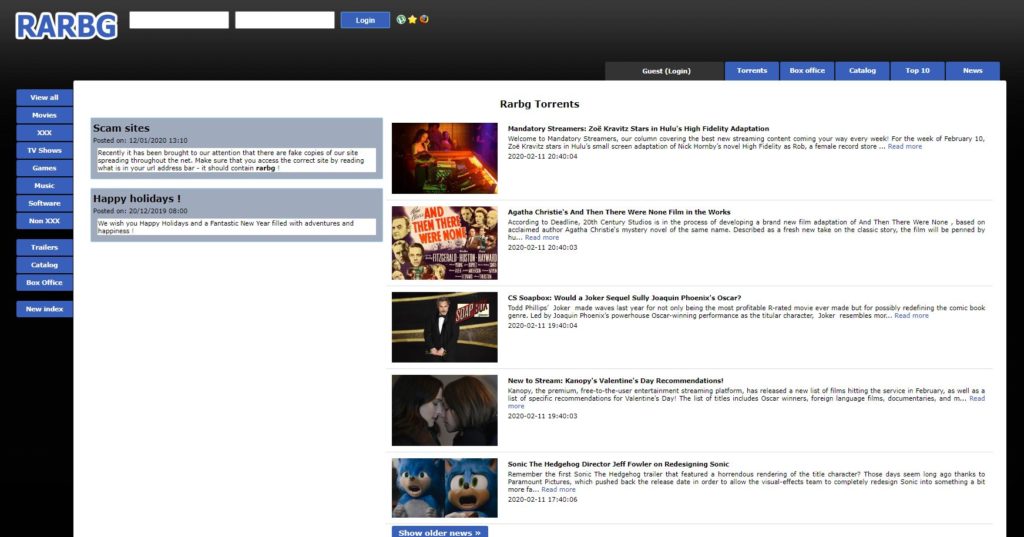The image size is (1024, 537).
Task: Focus the password input field
Action: click(x=285, y=20)
